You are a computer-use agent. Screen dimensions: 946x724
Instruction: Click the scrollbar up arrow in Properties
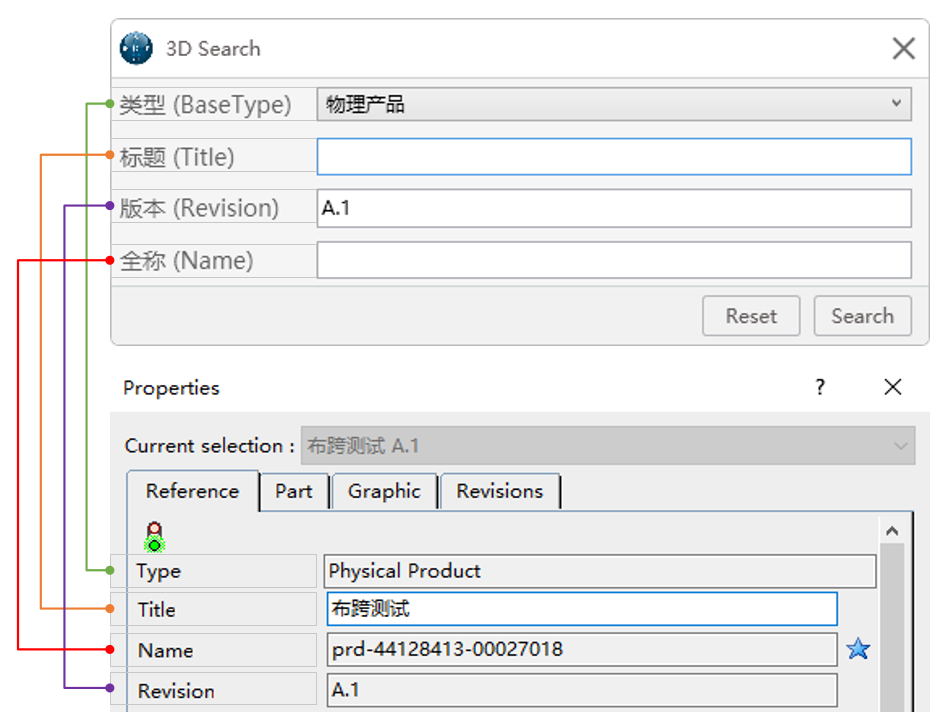click(892, 529)
